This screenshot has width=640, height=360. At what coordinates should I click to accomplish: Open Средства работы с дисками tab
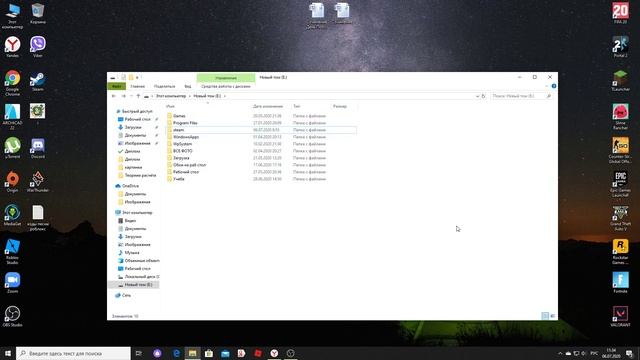pyautogui.click(x=226, y=86)
